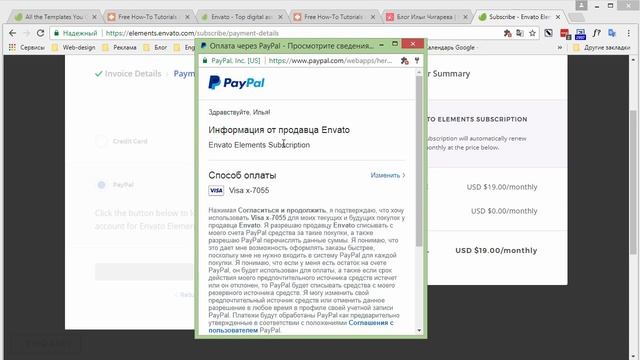
Task: Switch to Envato - Top digital tab
Action: click(x=242, y=17)
